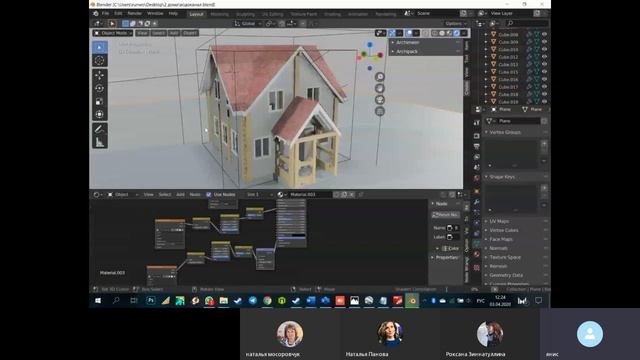Hide Cube.019 in viewport
The height and width of the screenshot is (360, 640).
click(x=544, y=102)
